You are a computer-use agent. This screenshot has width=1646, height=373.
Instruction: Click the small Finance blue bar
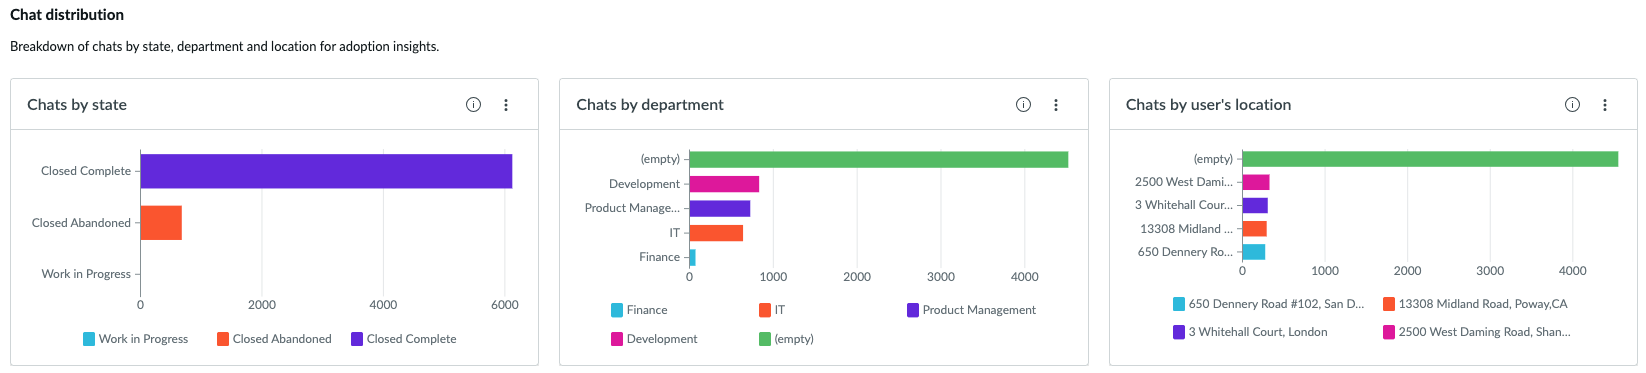point(693,257)
